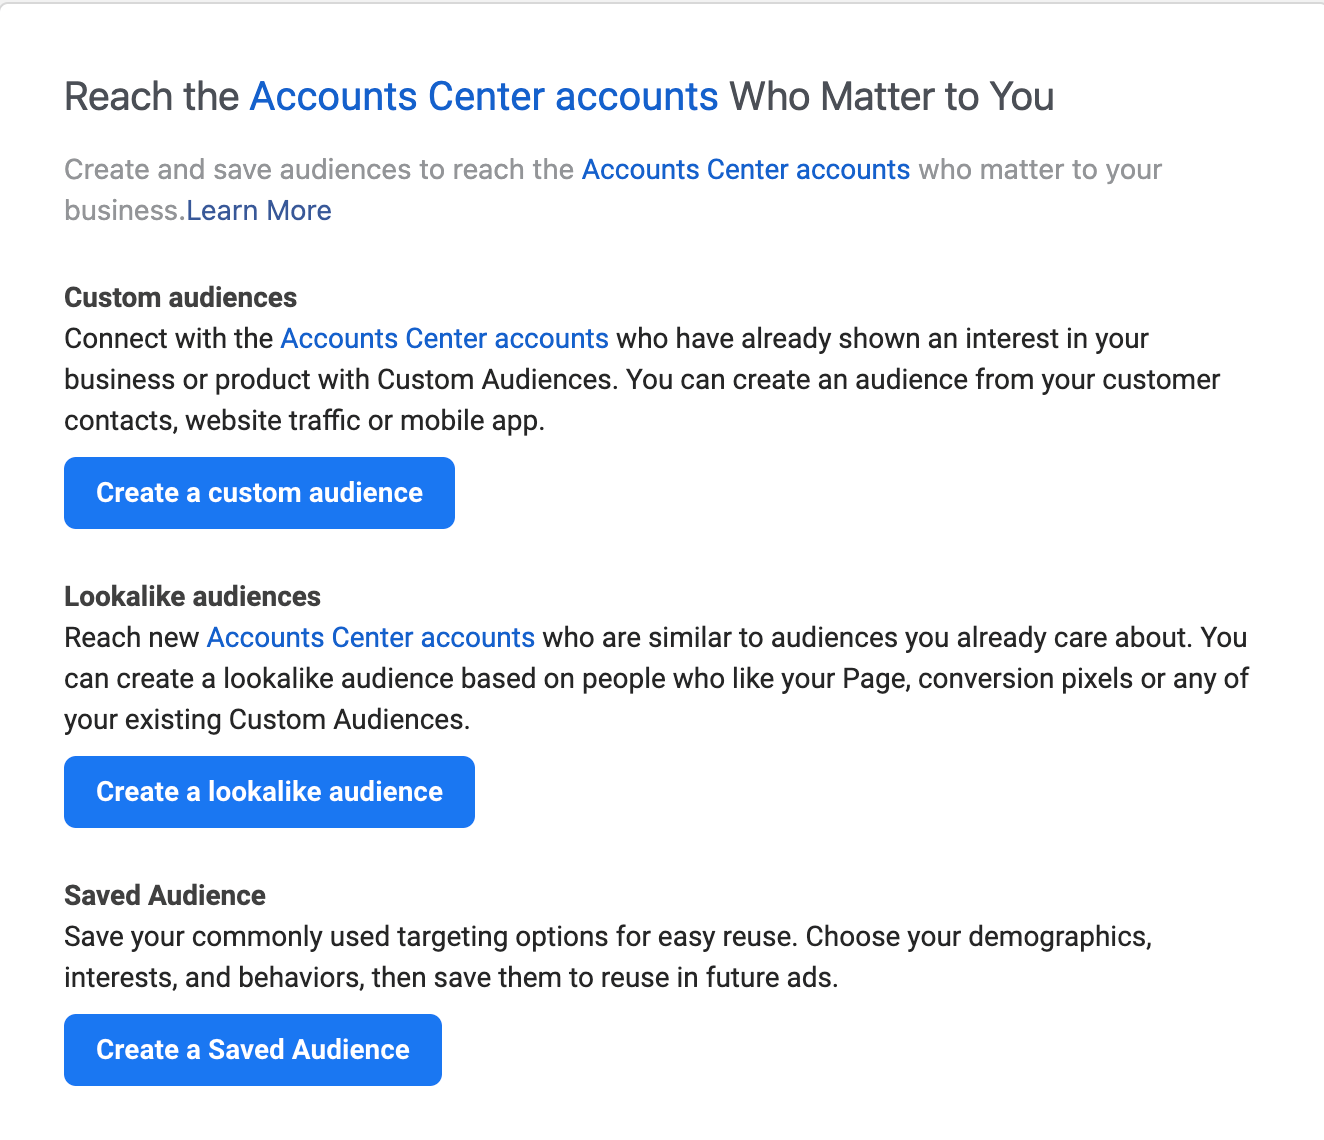Open Accounts Center accounts link under Custom audiences

click(445, 339)
